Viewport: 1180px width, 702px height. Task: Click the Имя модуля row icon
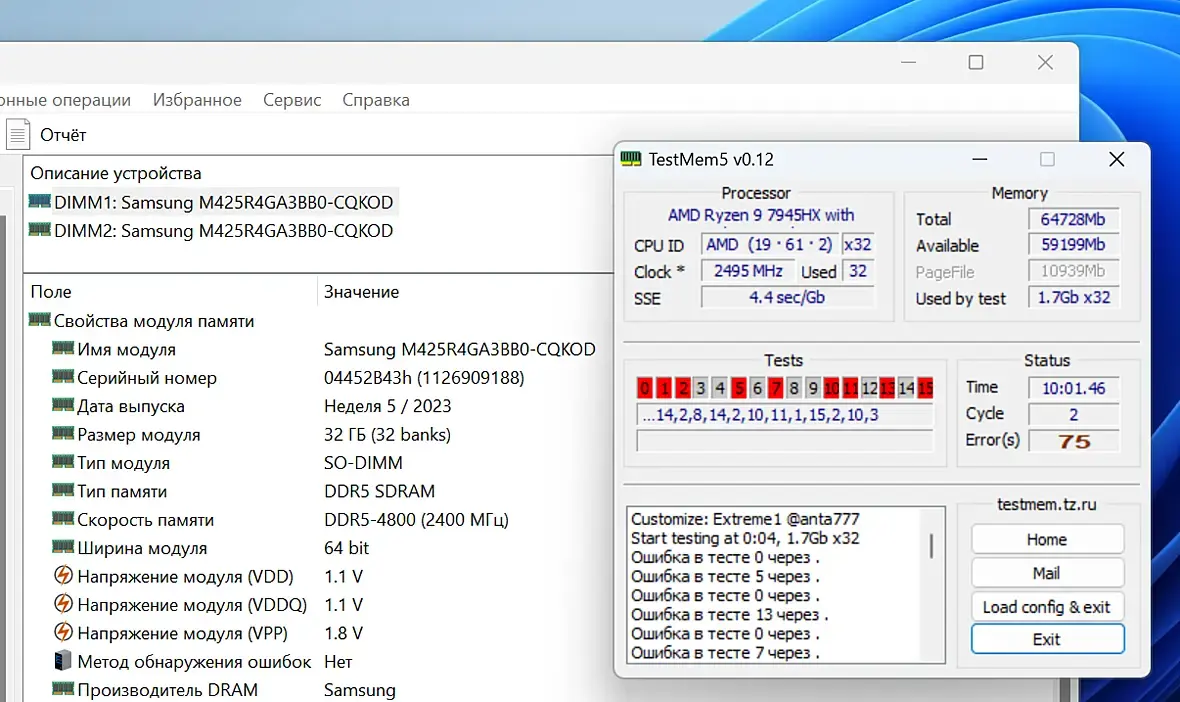63,348
